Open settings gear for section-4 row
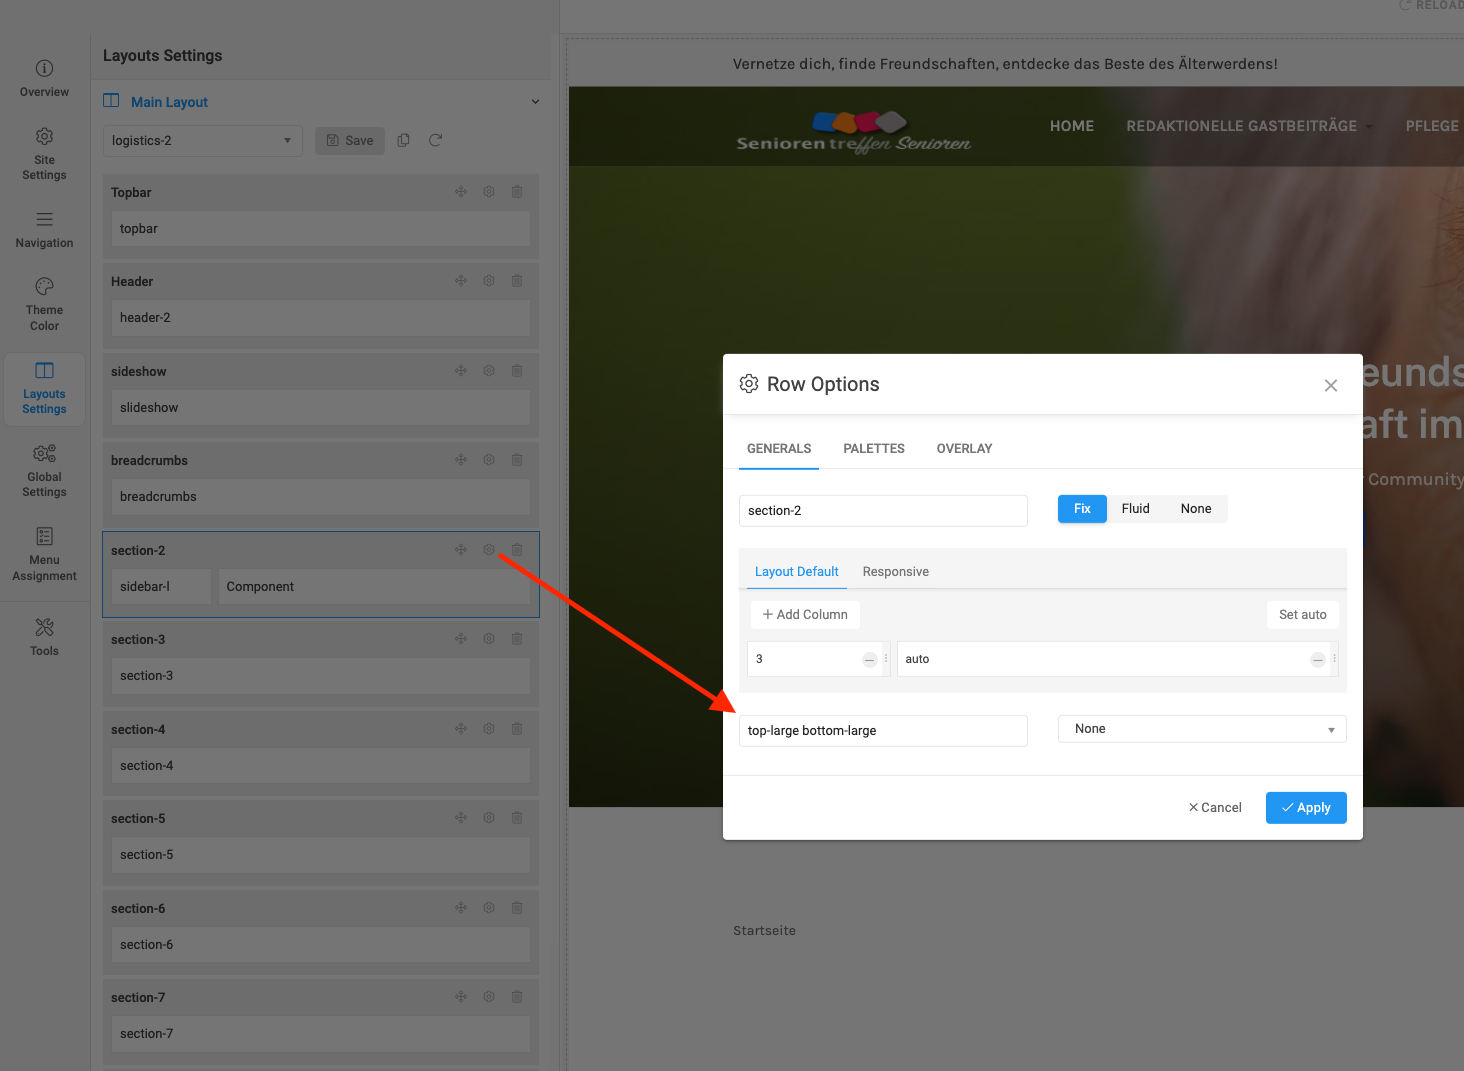Image resolution: width=1464 pixels, height=1071 pixels. coord(489,729)
